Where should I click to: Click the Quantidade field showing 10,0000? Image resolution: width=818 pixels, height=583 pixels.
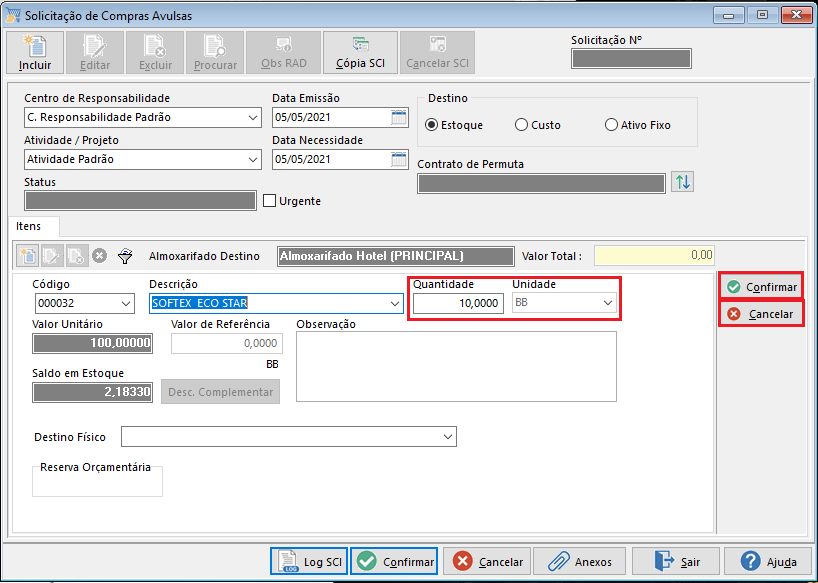point(458,303)
